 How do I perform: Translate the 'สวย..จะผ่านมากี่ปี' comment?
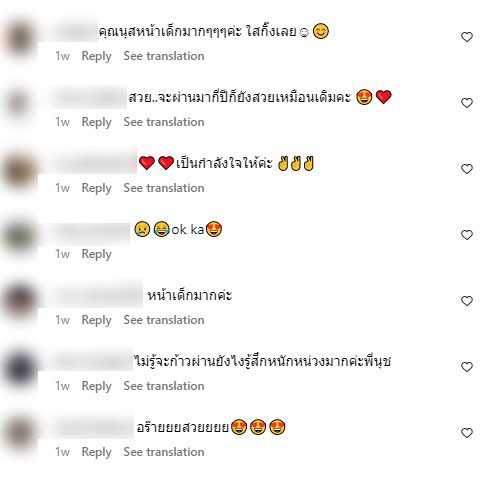pyautogui.click(x=164, y=122)
